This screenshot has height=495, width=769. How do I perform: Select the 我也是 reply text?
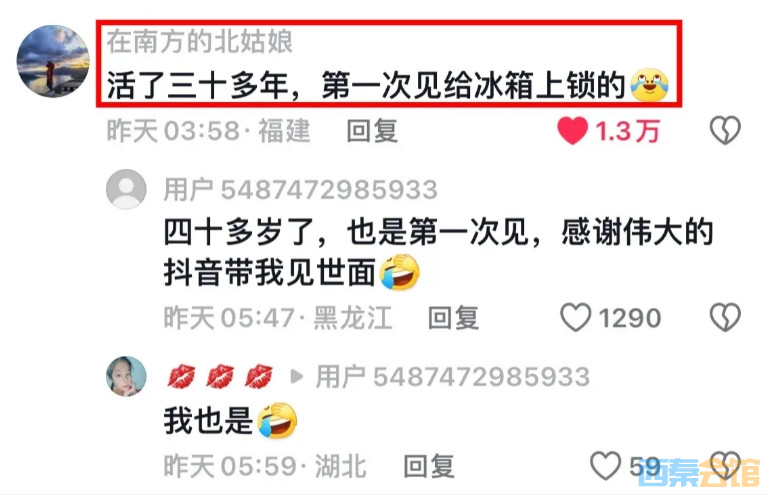click(208, 421)
